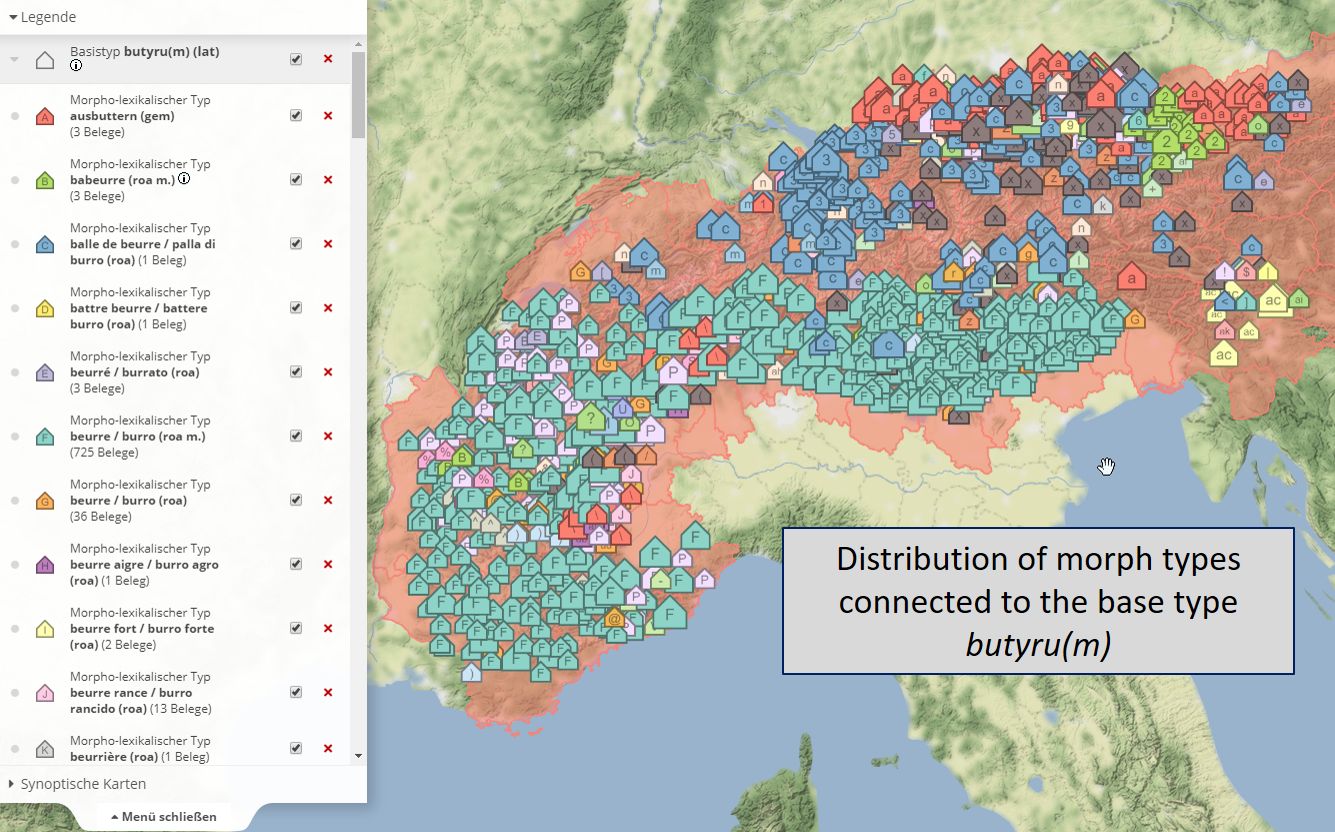Click the balle de beurre legend label
Screen dimensions: 1335x832
point(142,244)
